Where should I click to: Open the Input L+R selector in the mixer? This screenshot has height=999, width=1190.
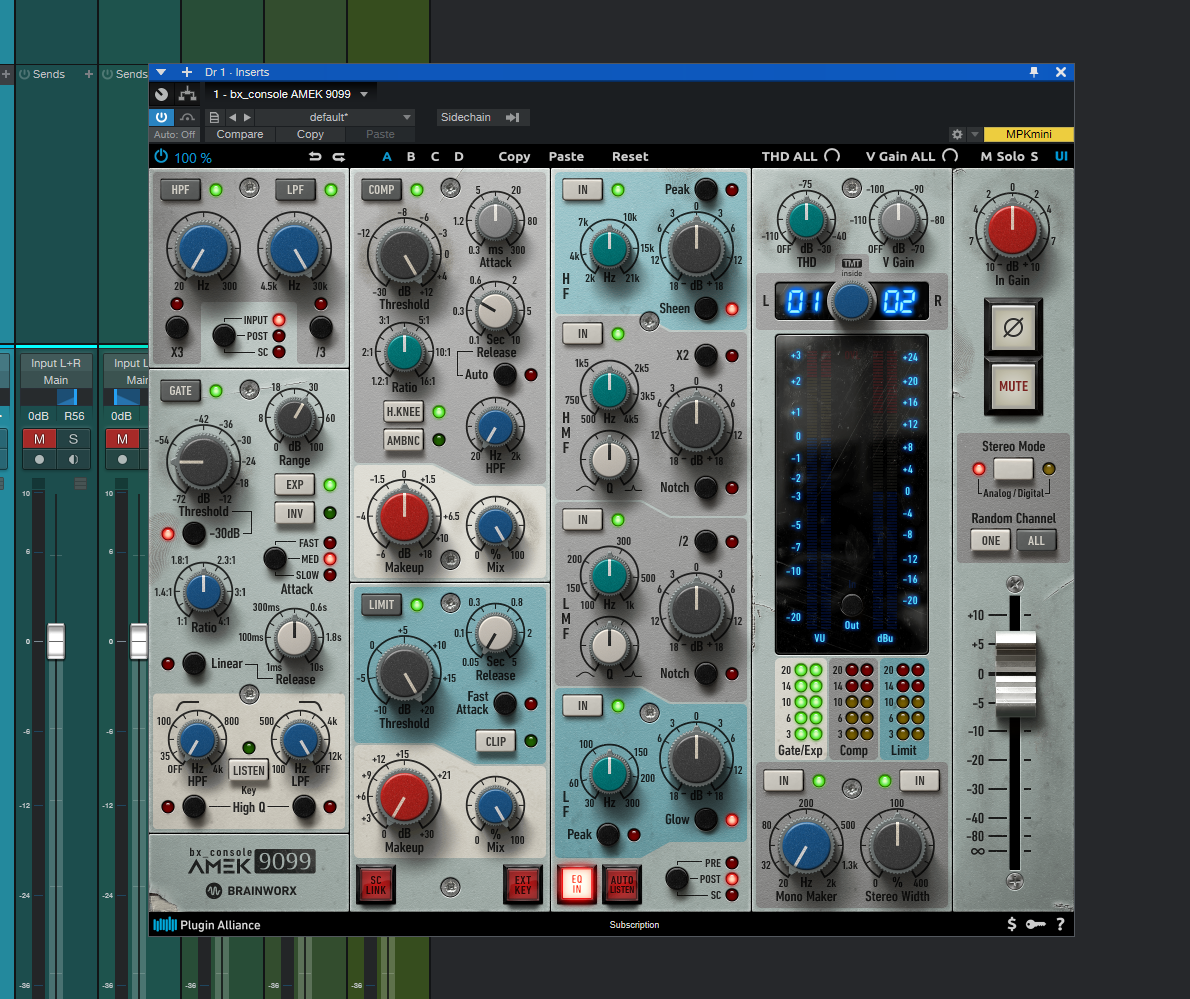55,363
